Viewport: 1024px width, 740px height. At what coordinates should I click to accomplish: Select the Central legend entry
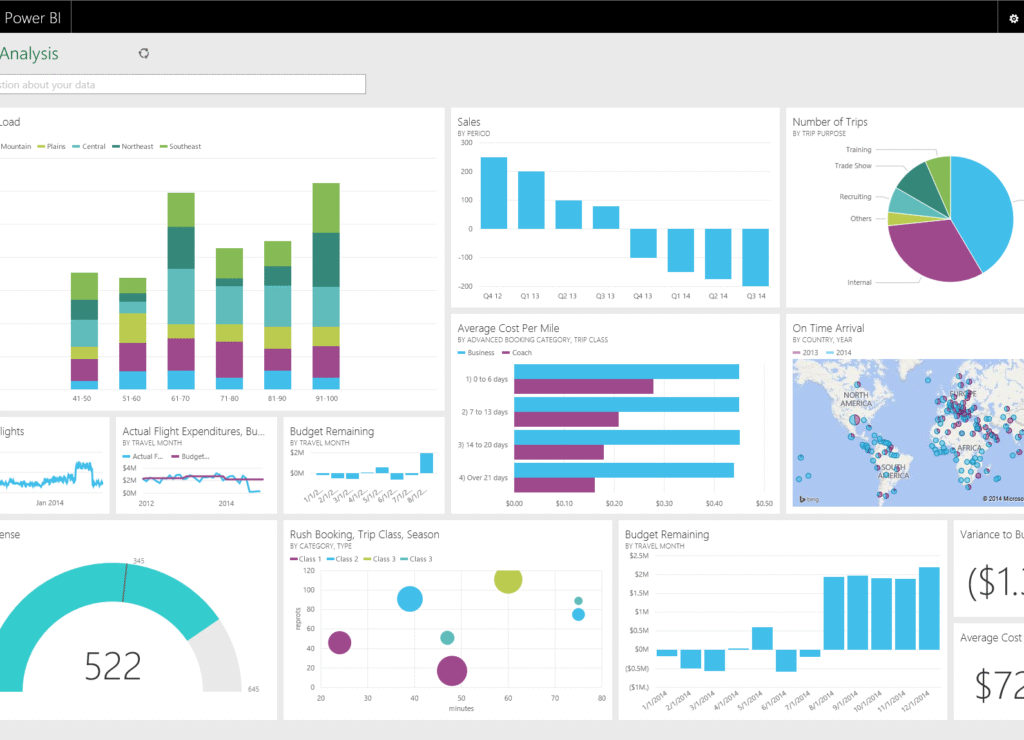pos(89,146)
